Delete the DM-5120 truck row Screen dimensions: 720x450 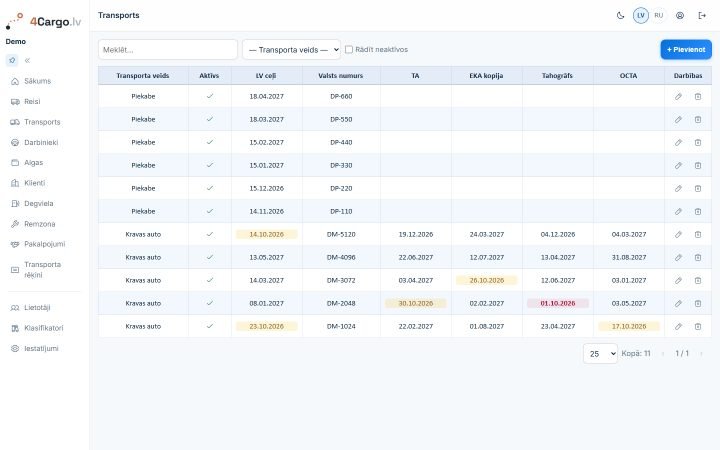[x=698, y=234]
